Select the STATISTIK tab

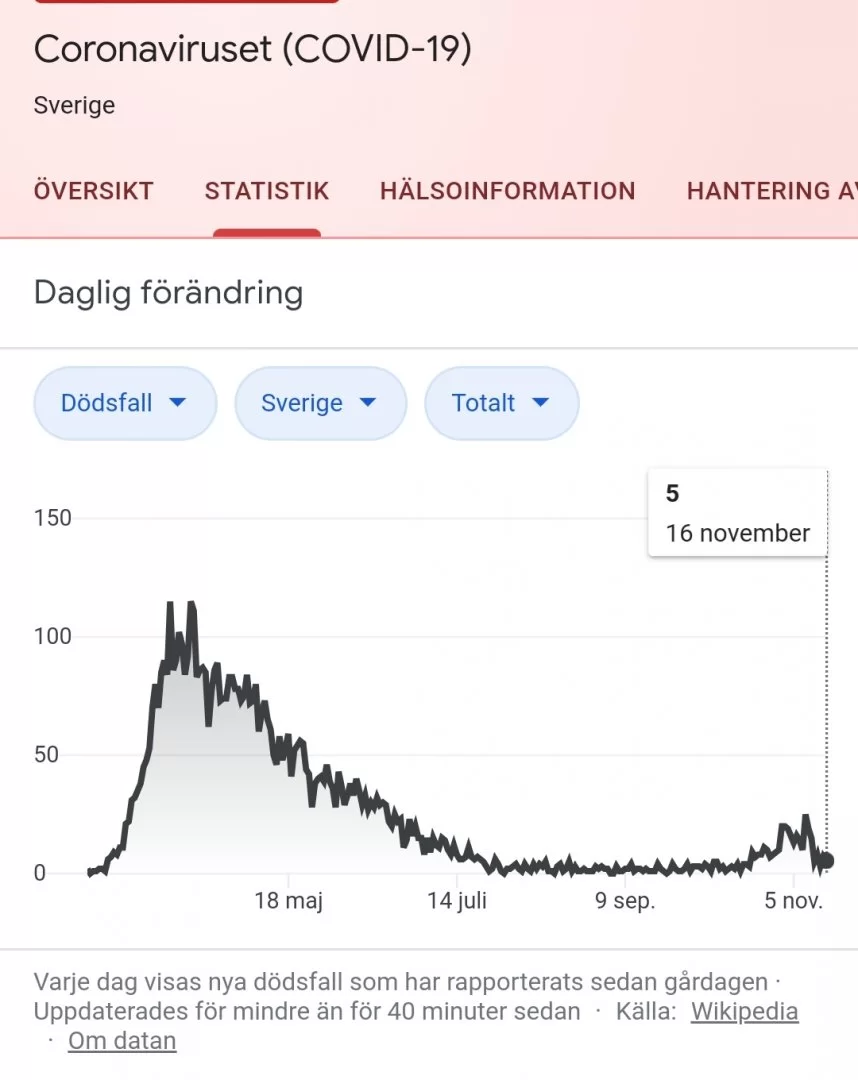coord(267,191)
